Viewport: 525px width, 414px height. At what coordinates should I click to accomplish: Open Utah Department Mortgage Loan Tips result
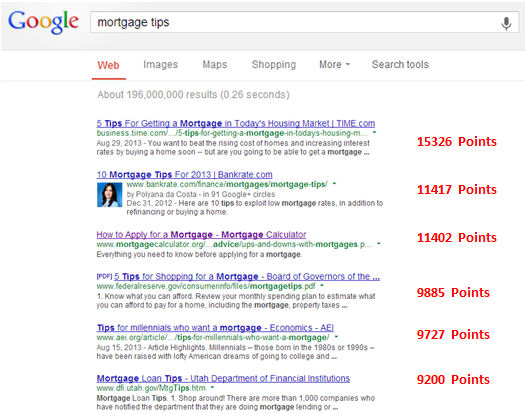(223, 378)
